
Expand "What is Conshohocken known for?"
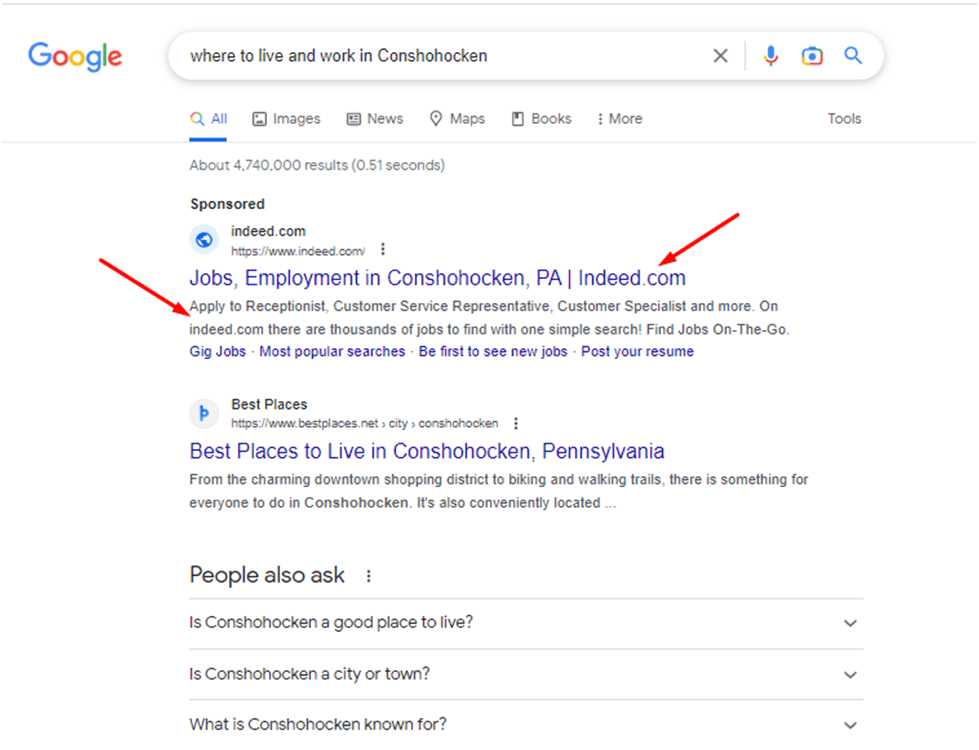coord(526,724)
